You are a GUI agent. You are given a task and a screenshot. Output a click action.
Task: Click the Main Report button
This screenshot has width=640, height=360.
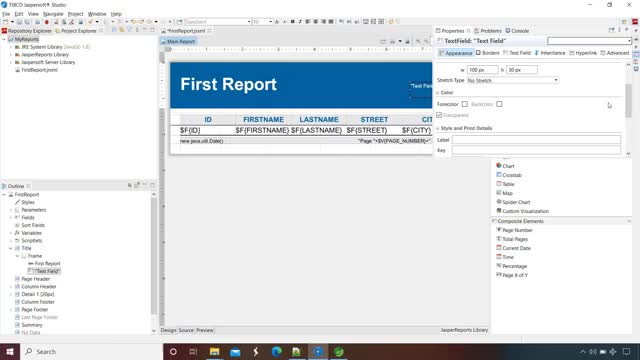(178, 41)
